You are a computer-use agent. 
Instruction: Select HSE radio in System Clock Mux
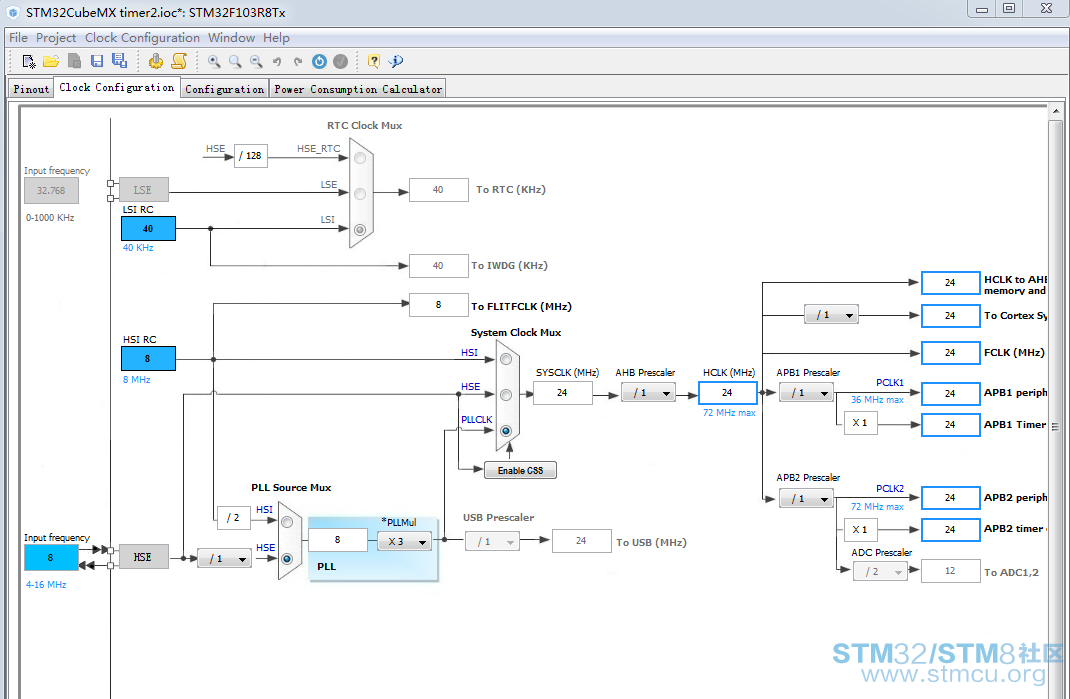[506, 395]
